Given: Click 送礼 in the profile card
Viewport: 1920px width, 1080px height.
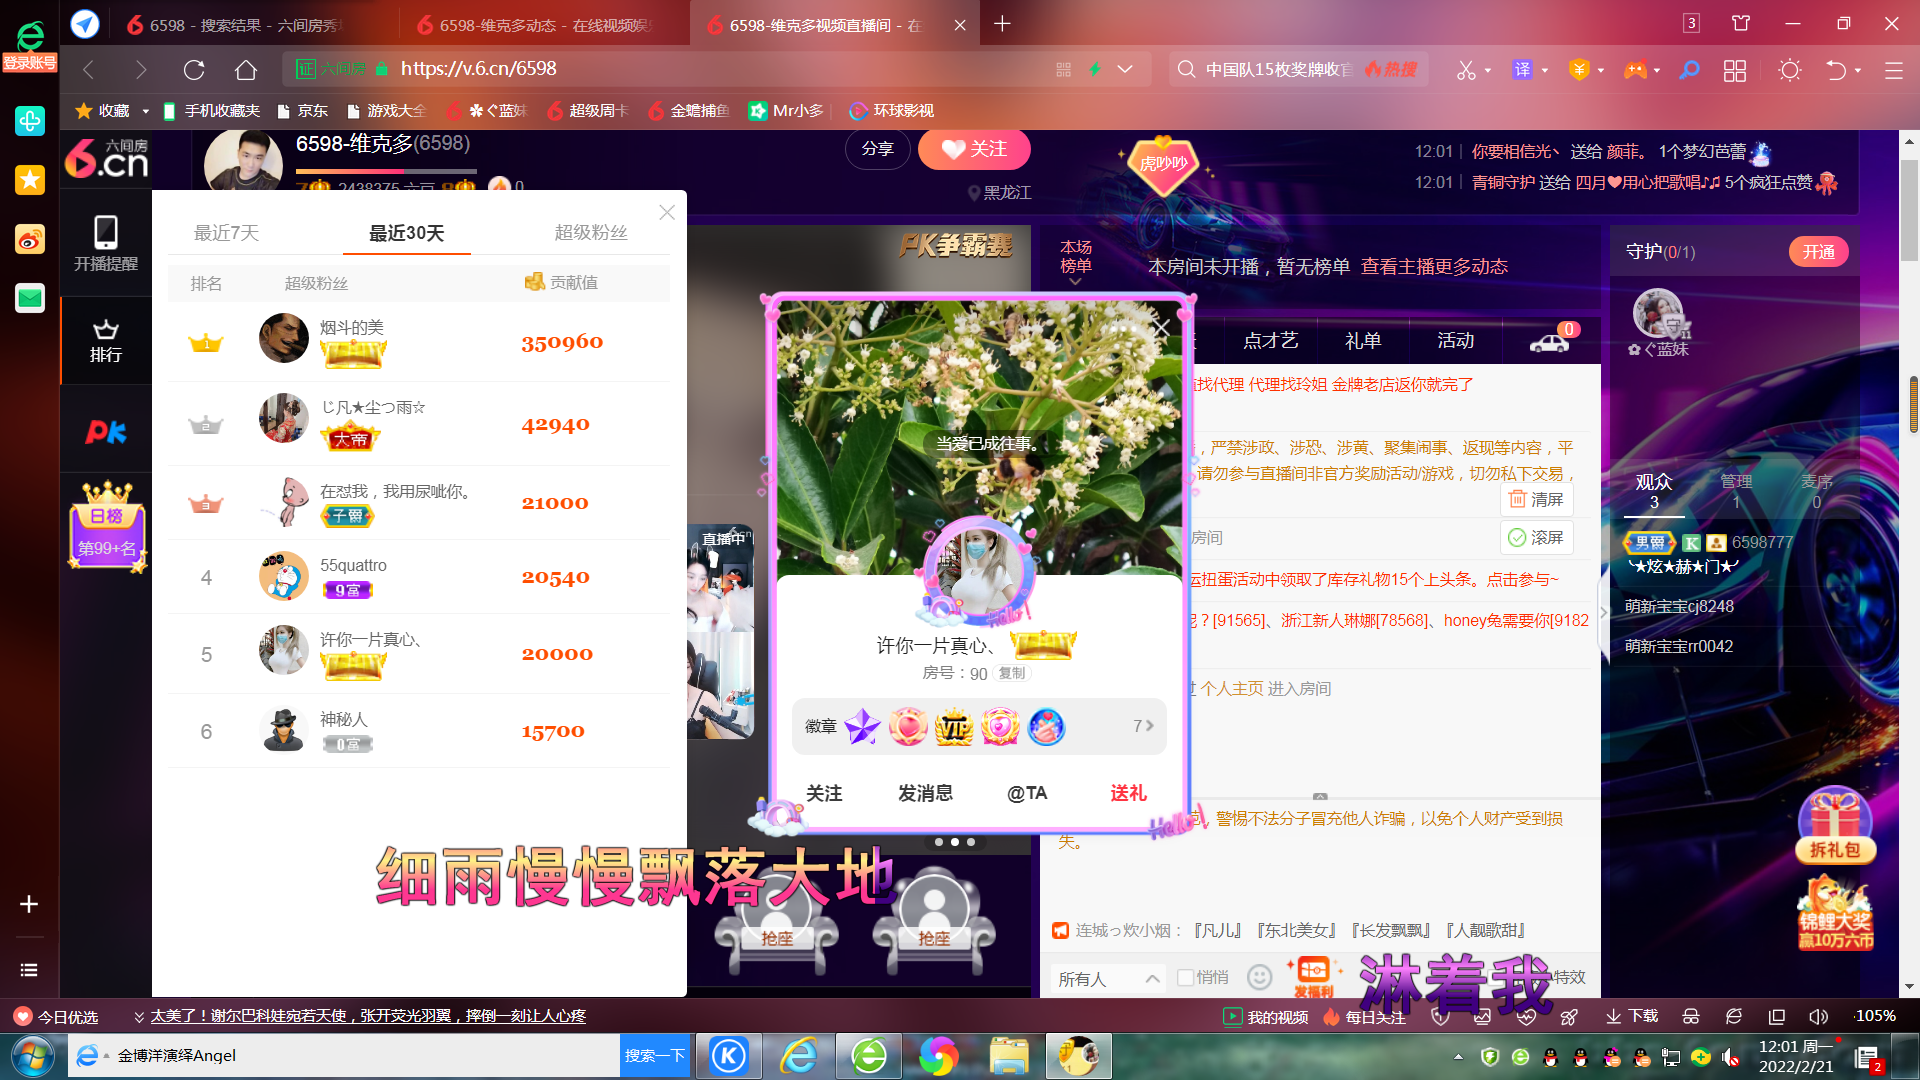Looking at the screenshot, I should 1128,793.
